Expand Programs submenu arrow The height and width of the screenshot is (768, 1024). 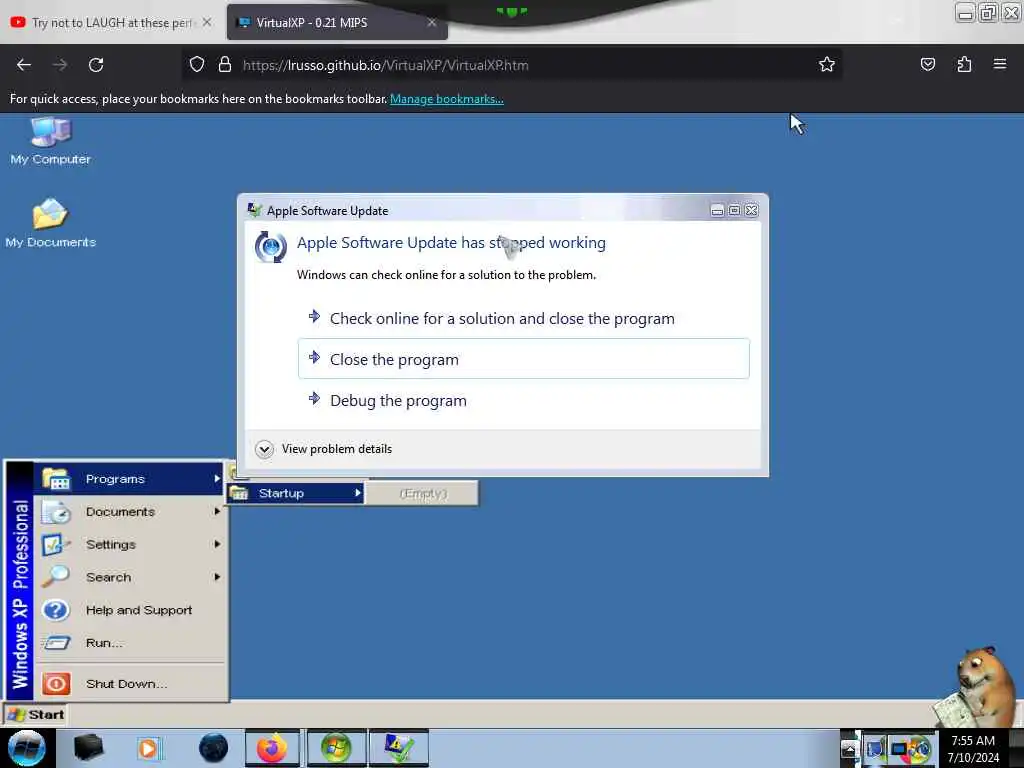[x=217, y=479]
